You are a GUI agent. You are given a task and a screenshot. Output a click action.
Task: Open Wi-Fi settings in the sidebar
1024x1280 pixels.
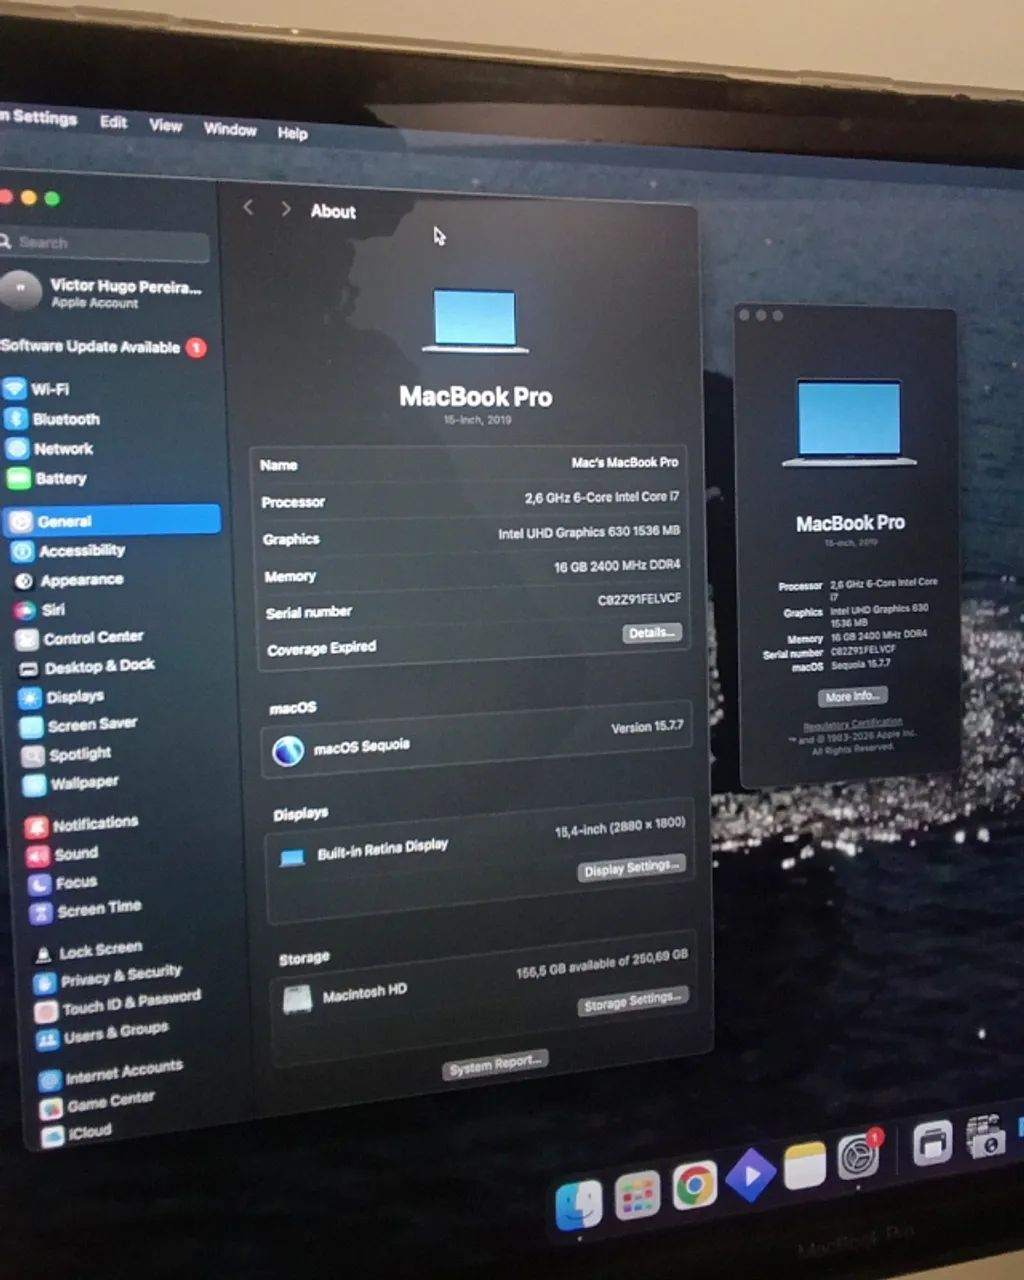pos(37,389)
